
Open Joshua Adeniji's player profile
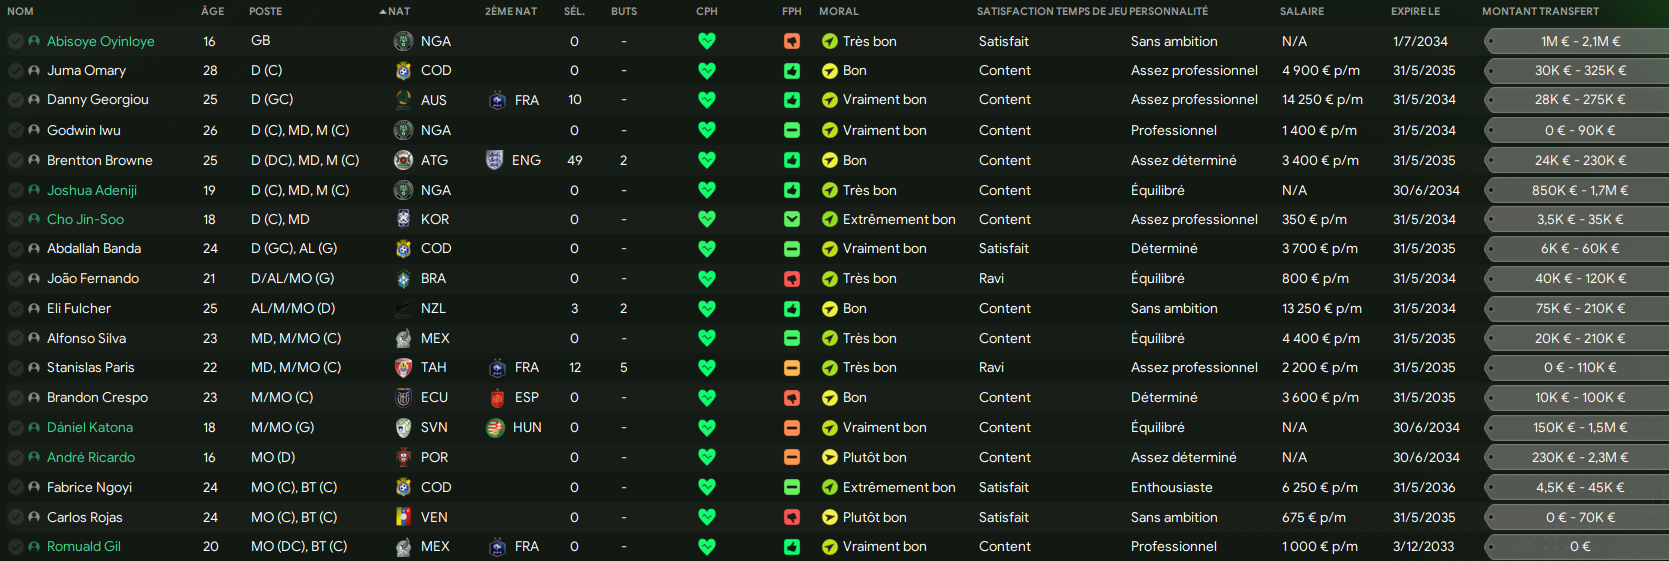tap(92, 190)
